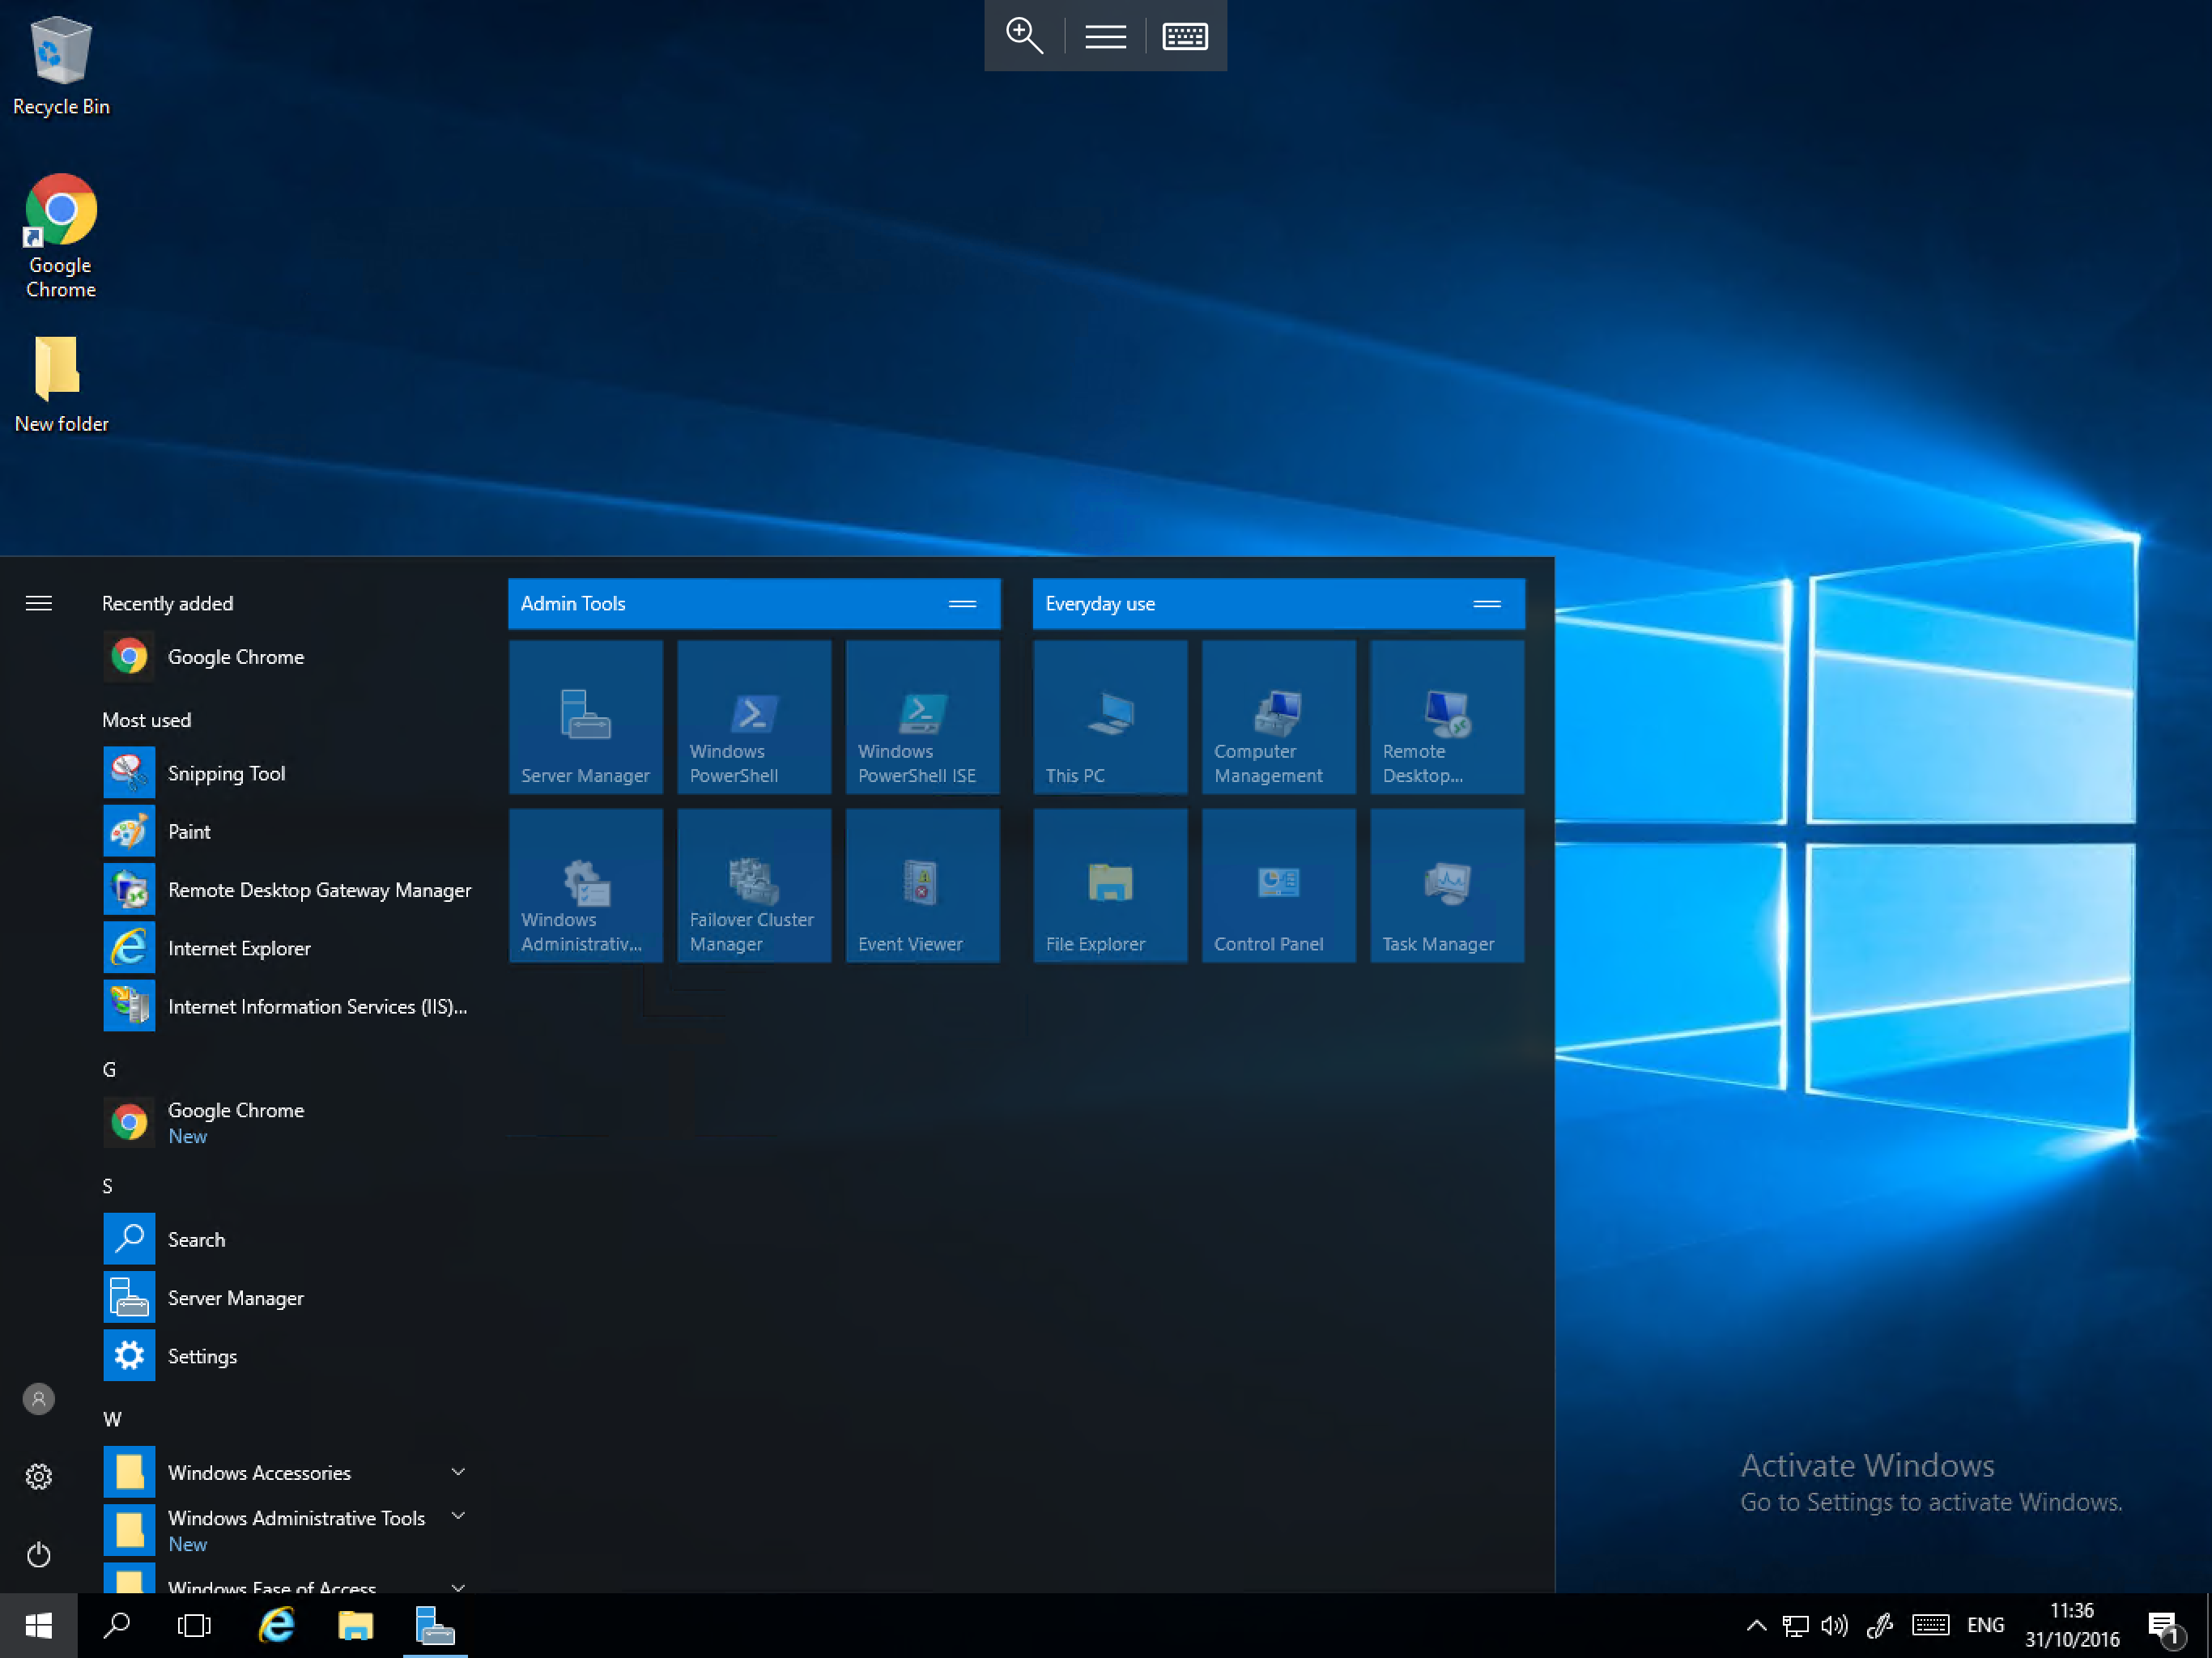Launch Paint from Most used list

288,831
